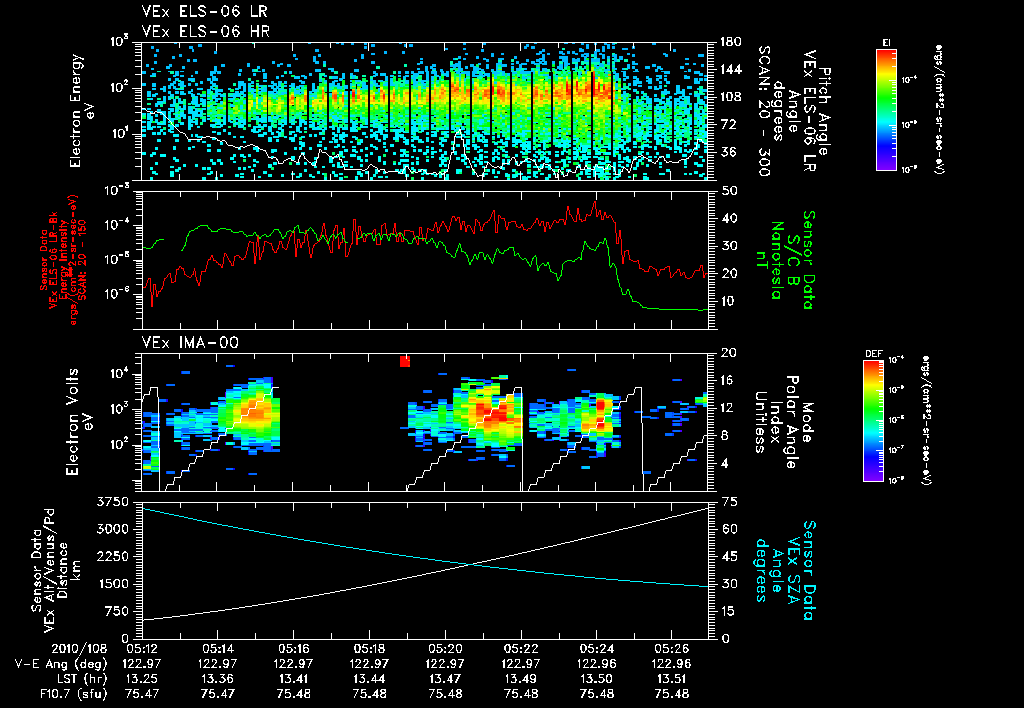Click the 05:14 time tick label
This screenshot has width=1024, height=708.
[217, 649]
